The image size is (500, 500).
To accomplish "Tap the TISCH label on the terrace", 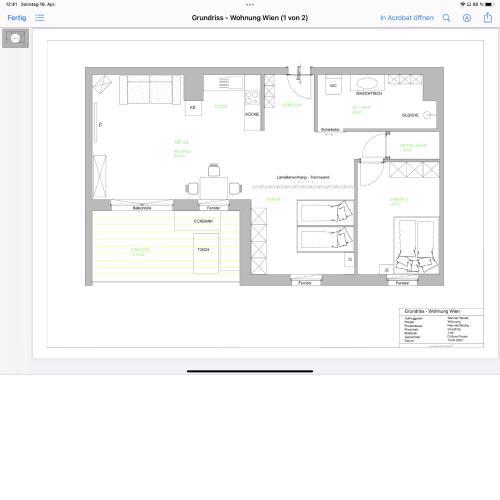I will tap(203, 249).
